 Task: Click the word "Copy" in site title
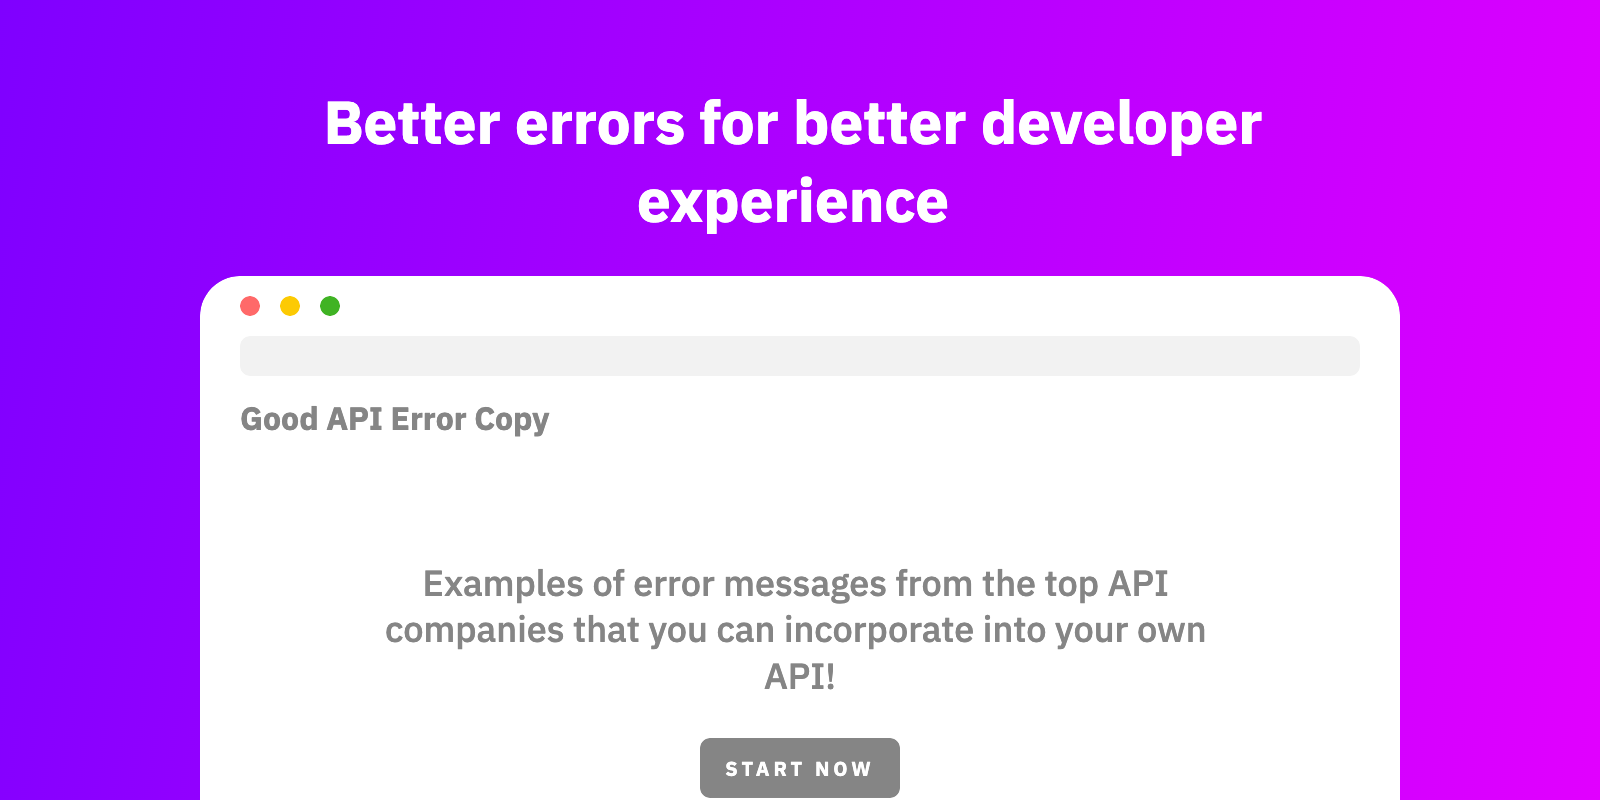pos(511,419)
